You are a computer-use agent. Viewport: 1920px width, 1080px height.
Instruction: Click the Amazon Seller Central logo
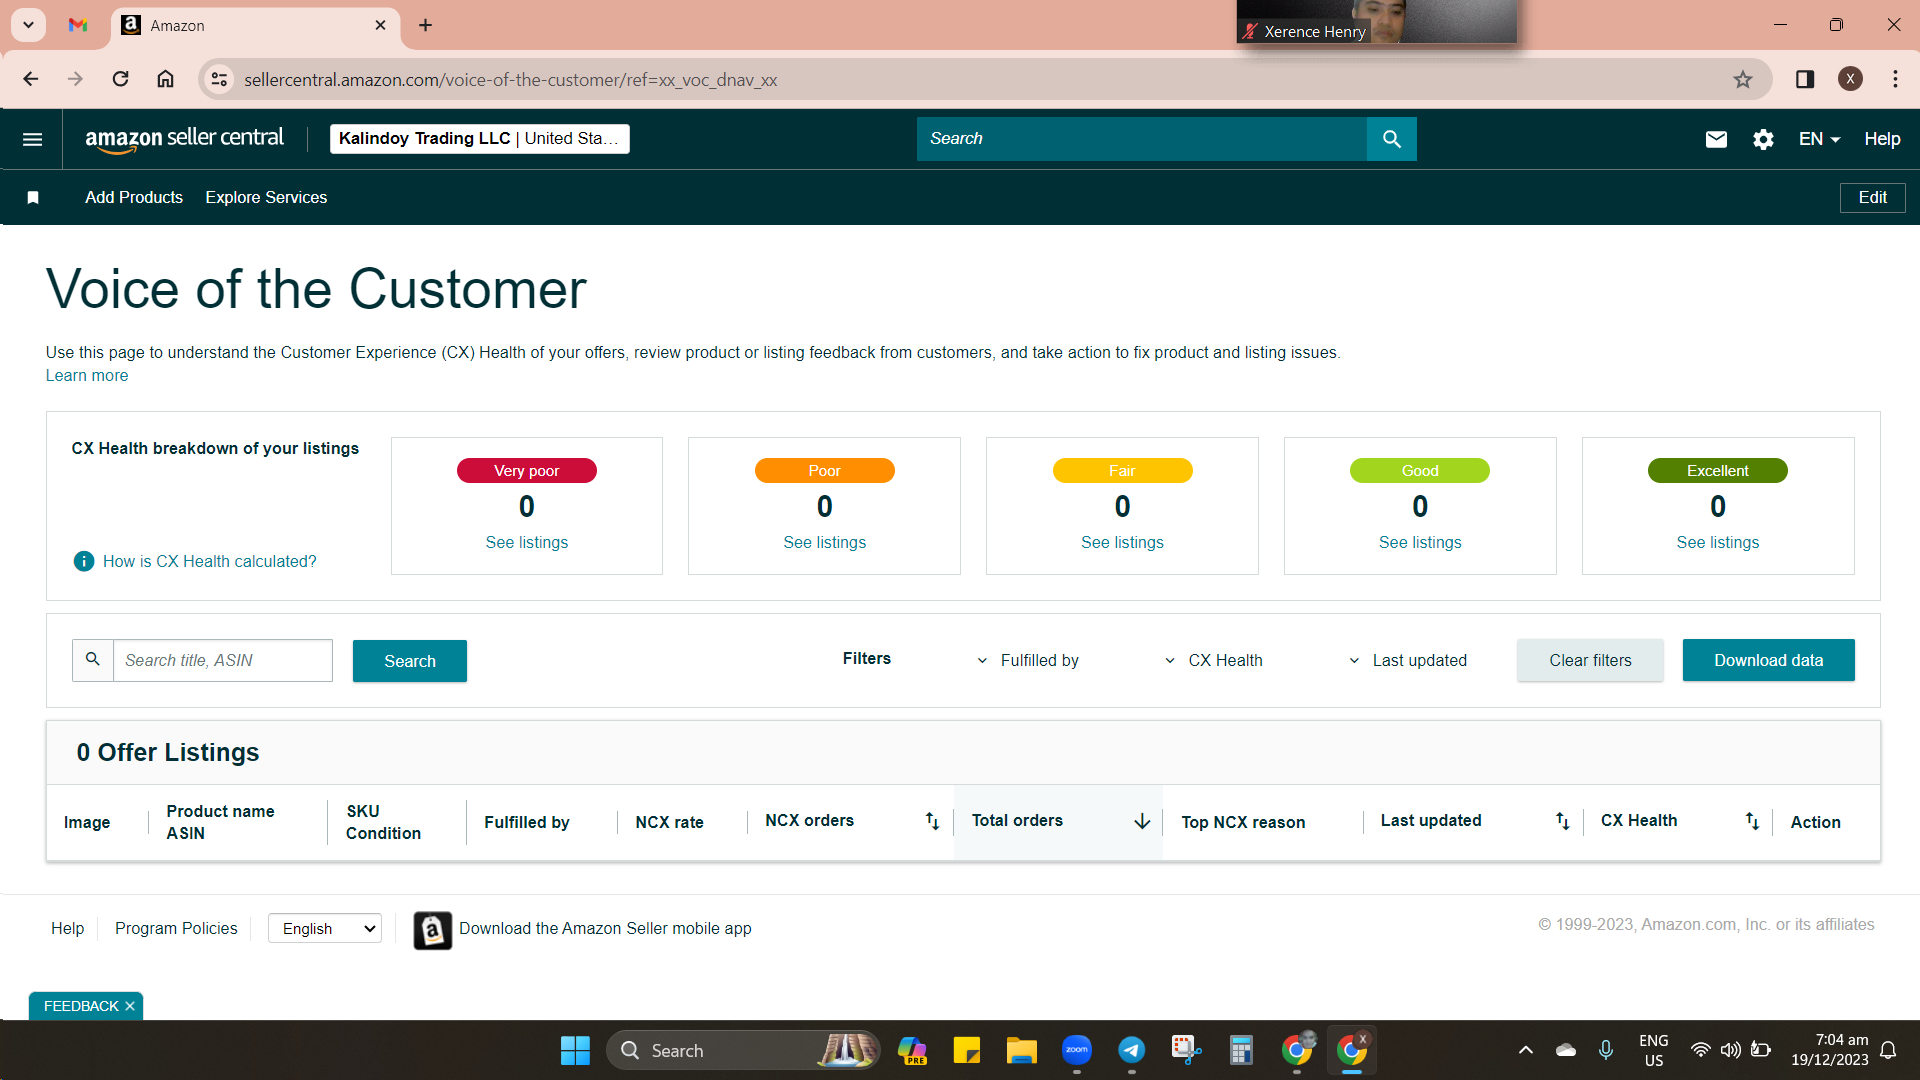[x=184, y=139]
